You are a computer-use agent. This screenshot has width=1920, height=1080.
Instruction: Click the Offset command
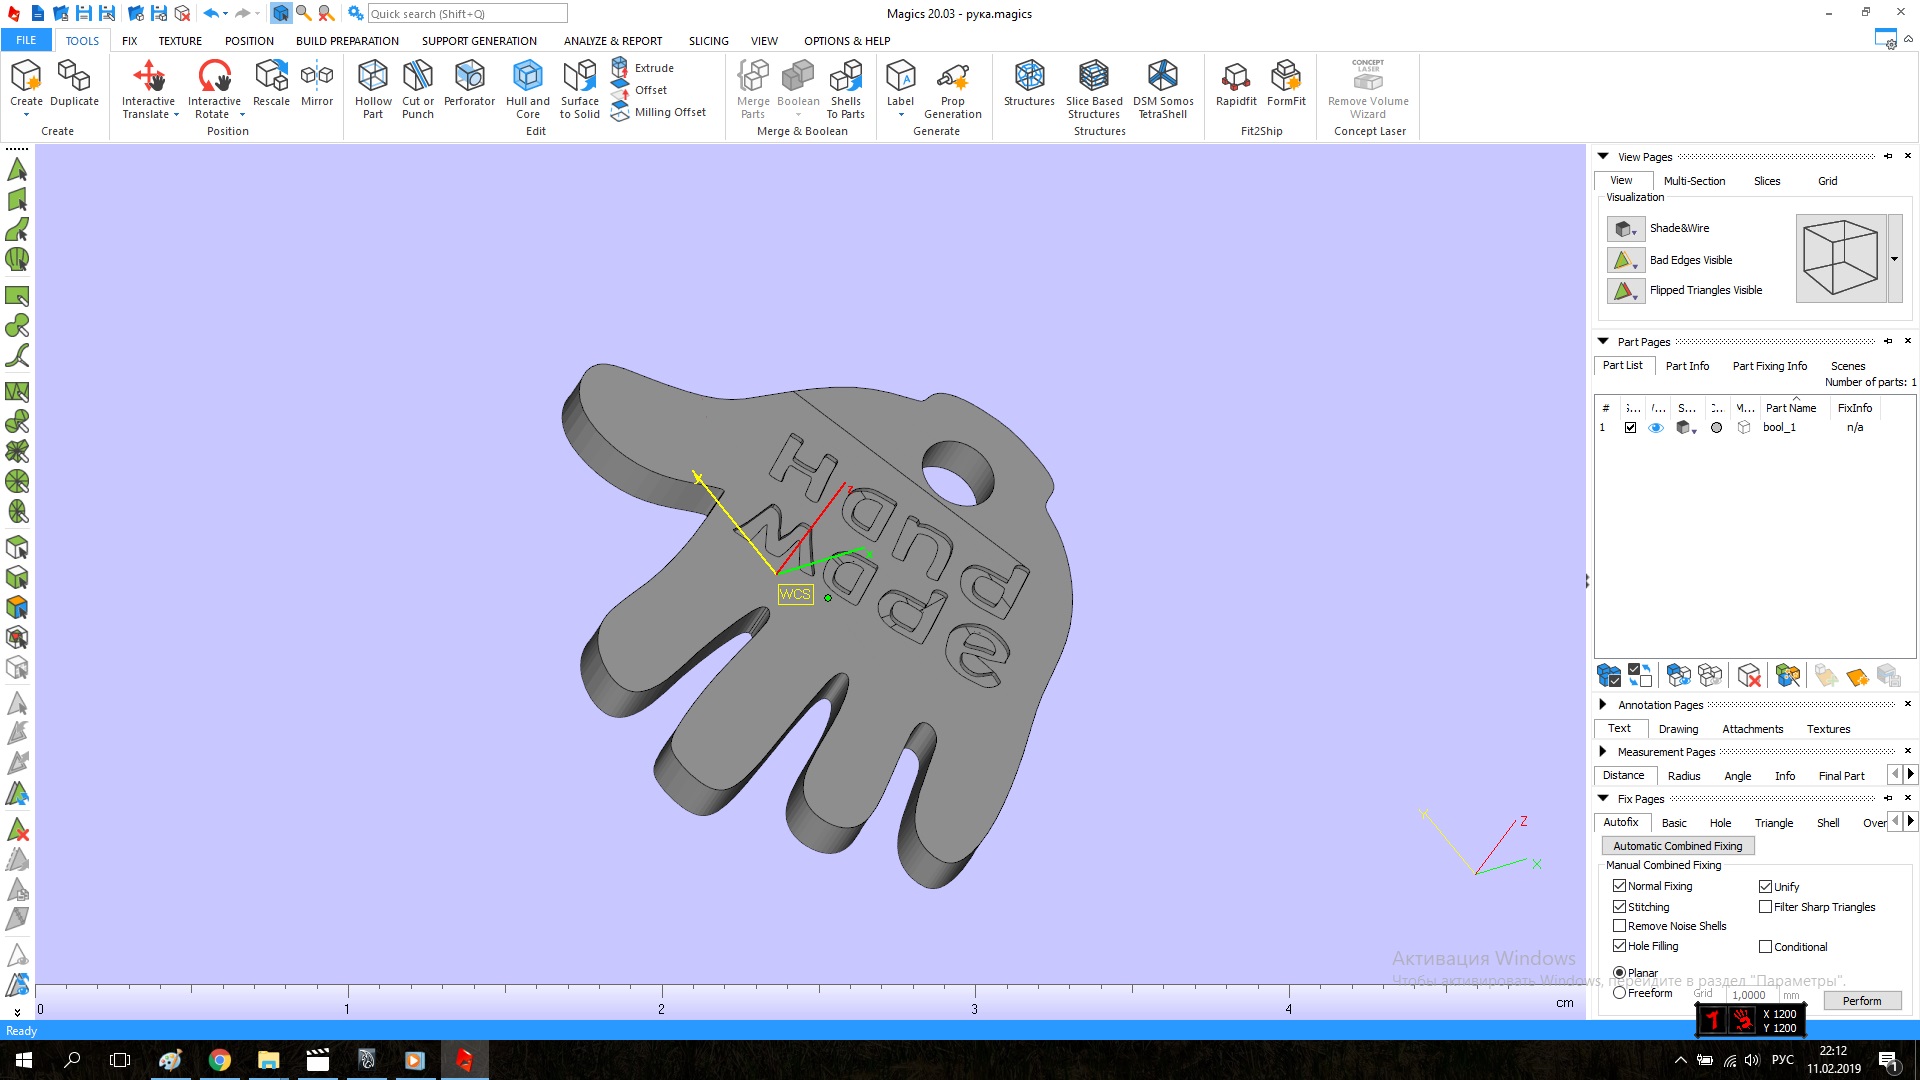tap(640, 90)
